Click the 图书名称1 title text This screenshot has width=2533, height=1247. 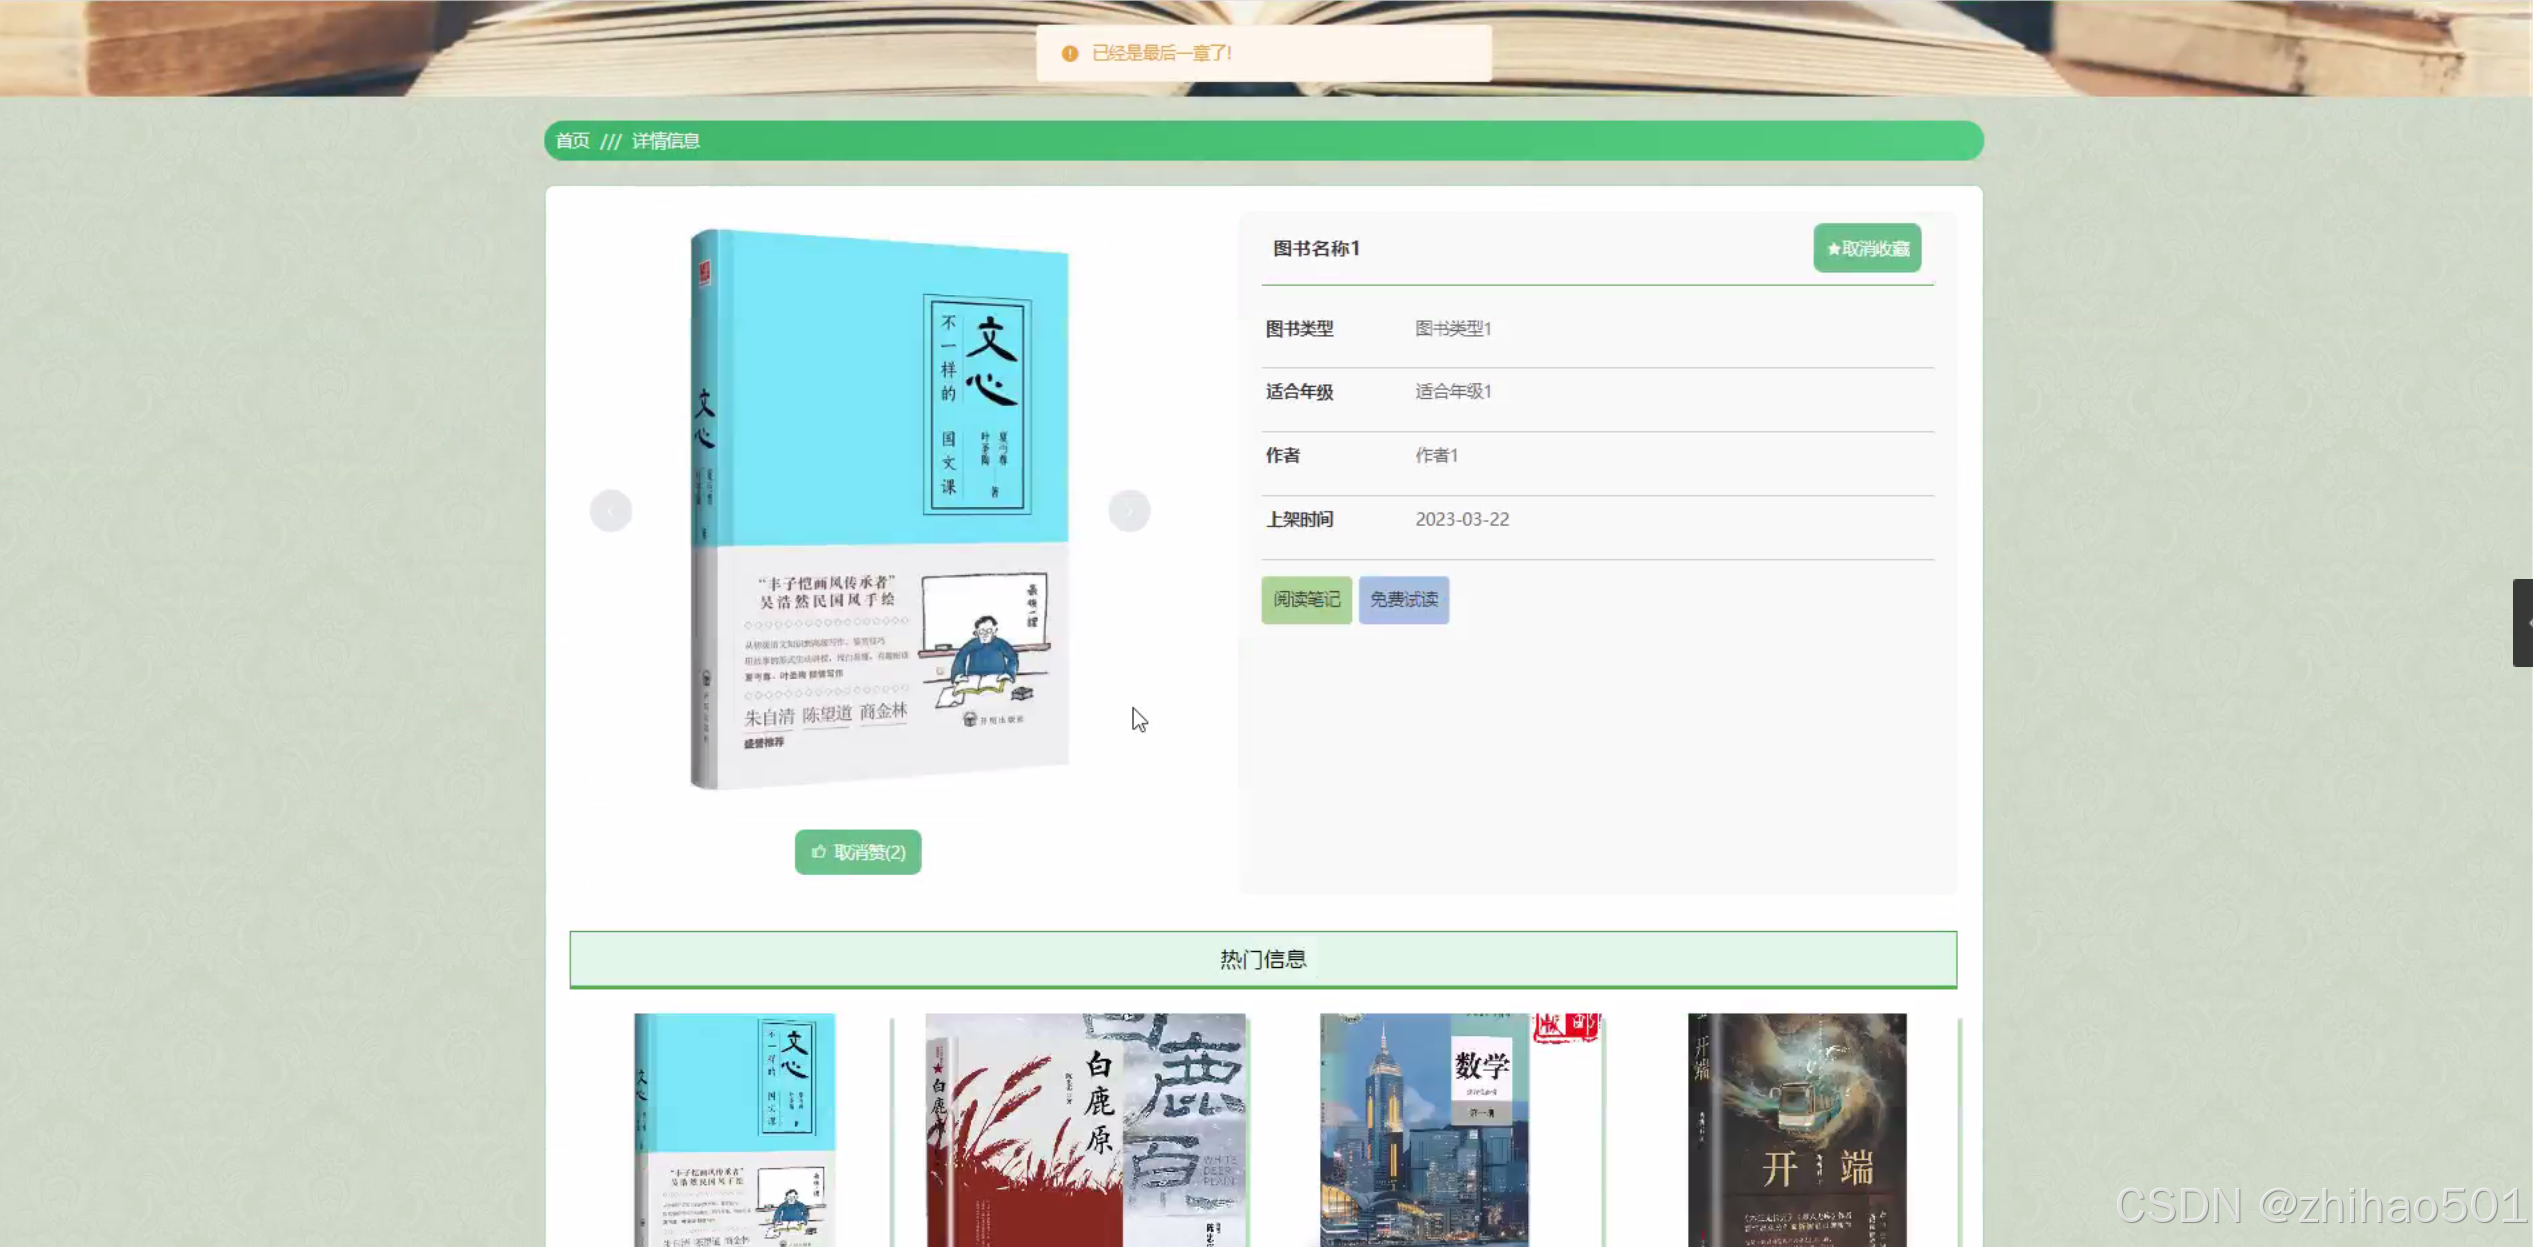pyautogui.click(x=1316, y=248)
